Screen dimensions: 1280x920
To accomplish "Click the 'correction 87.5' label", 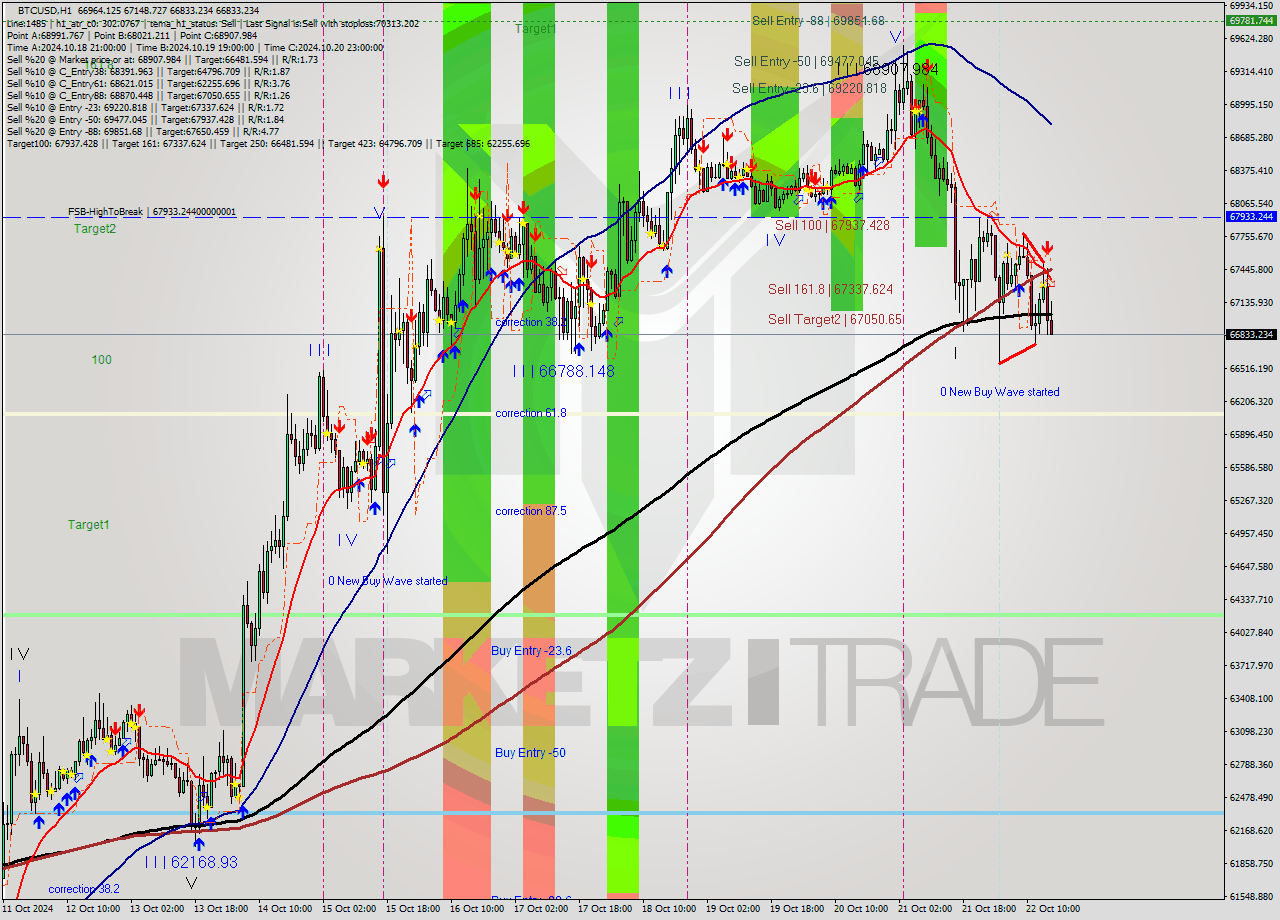I will pos(531,511).
